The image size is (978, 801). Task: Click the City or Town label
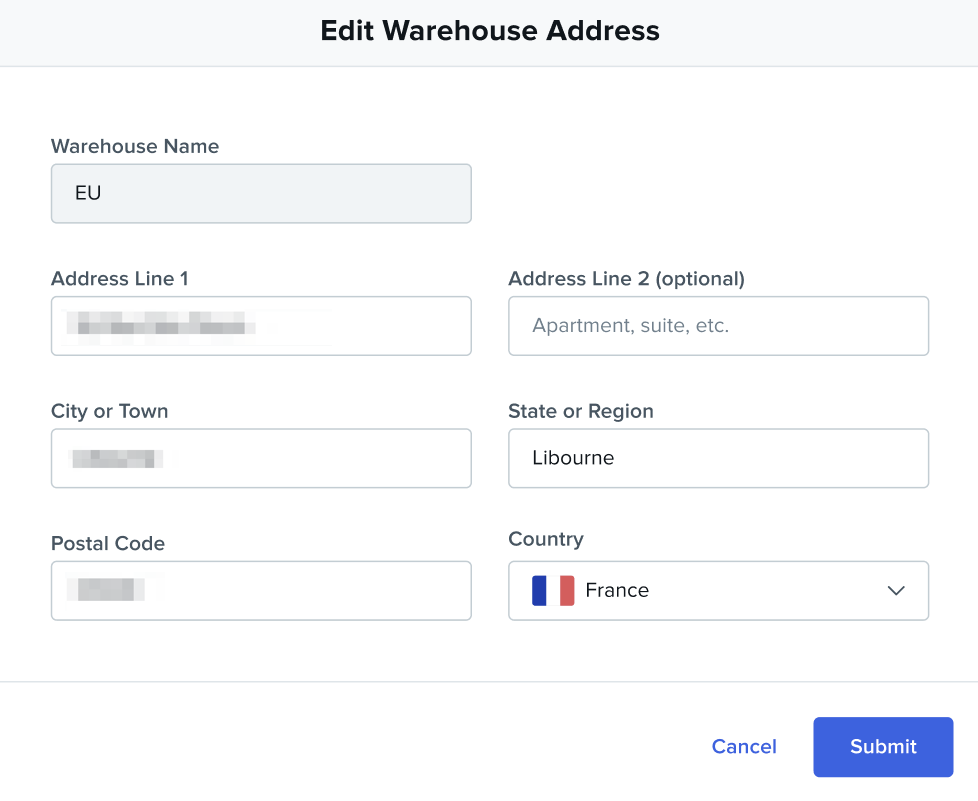(x=110, y=411)
